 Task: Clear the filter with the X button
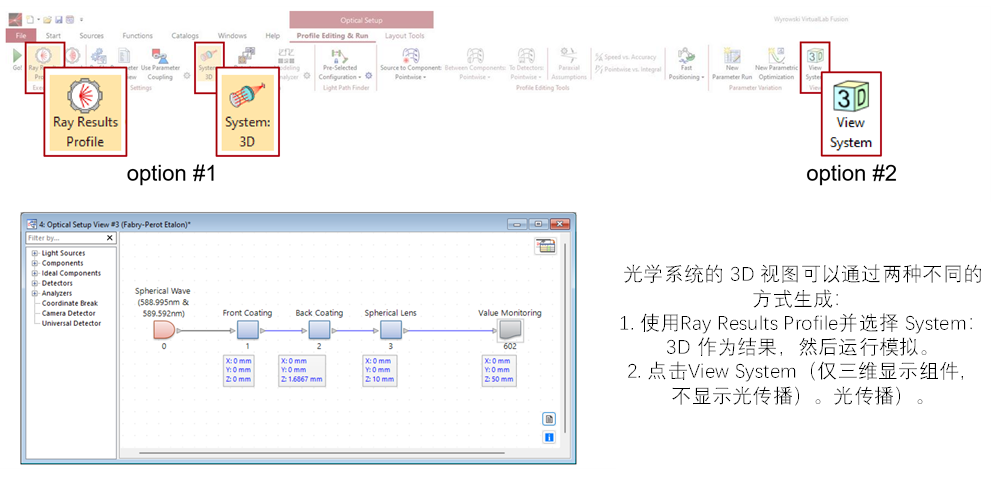click(110, 238)
